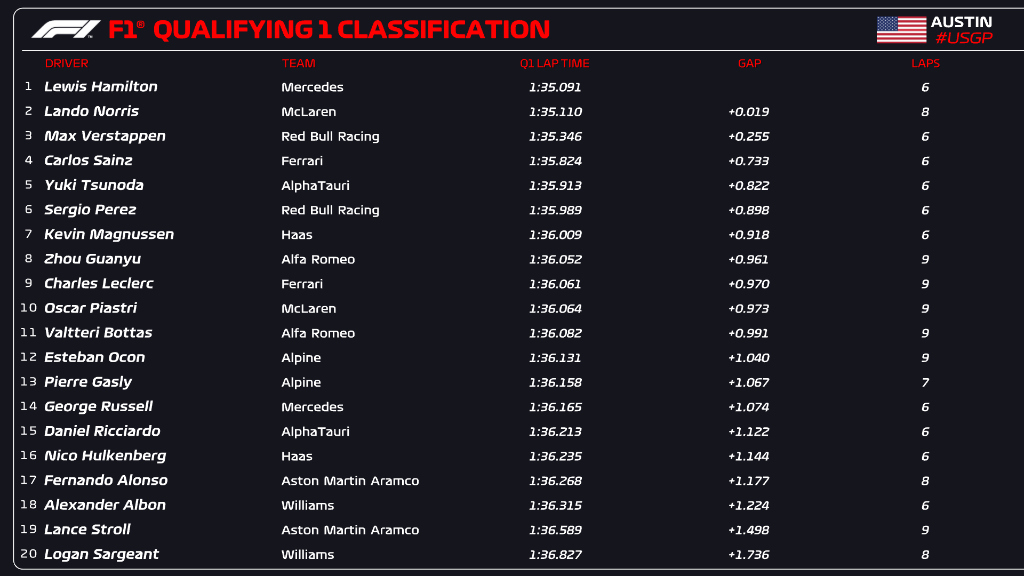The width and height of the screenshot is (1024, 576).
Task: Click Fernando Alonso's Aston Martin Aramco team
Action: [350, 481]
